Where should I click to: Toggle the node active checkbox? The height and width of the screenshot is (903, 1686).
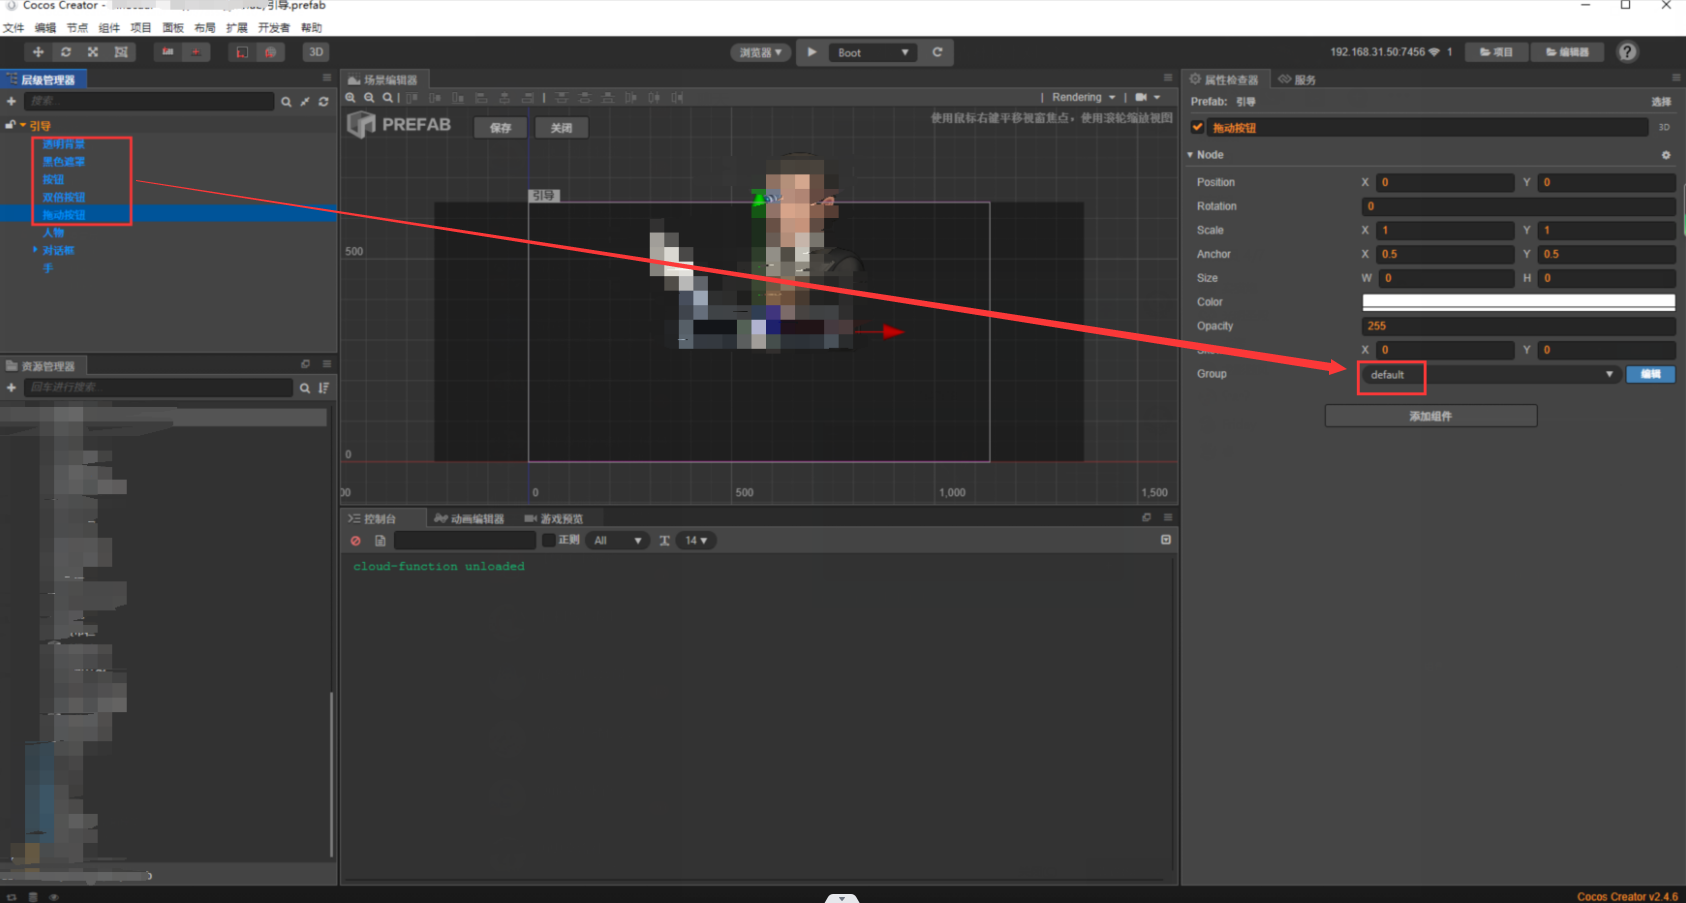click(x=1198, y=127)
